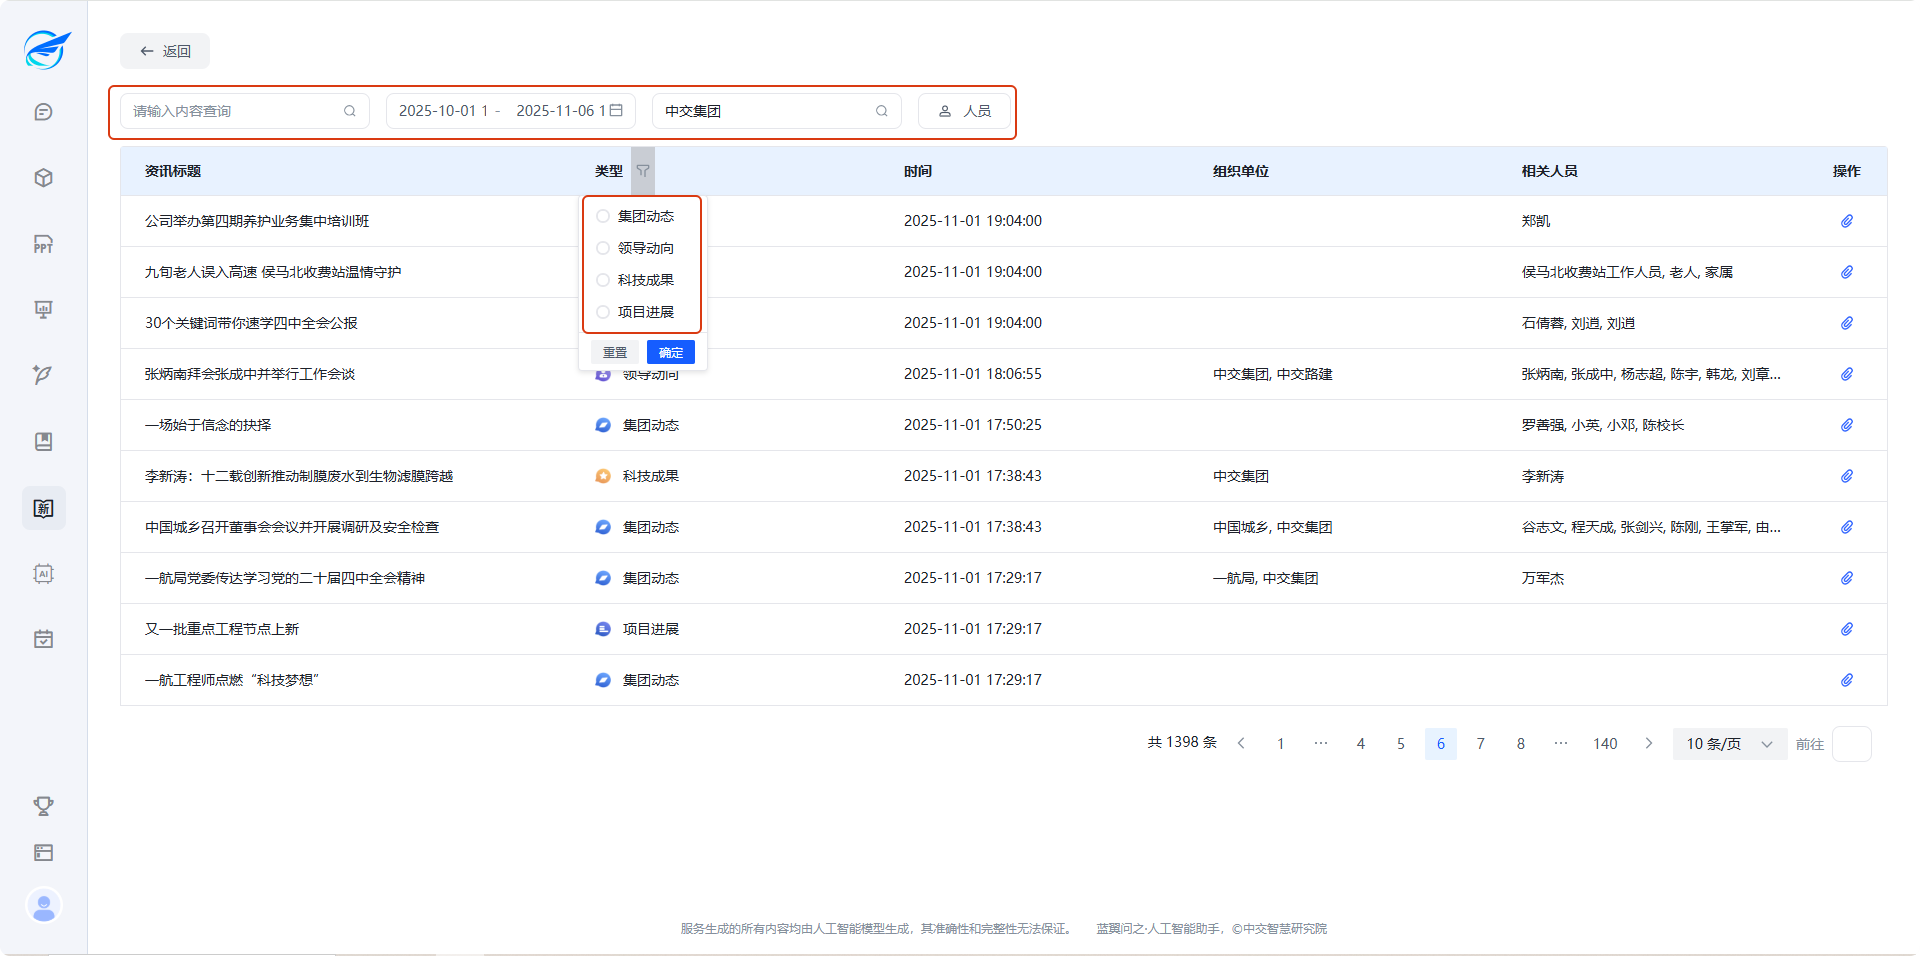
Task: Open the cube module in the sidebar
Action: pyautogui.click(x=43, y=178)
